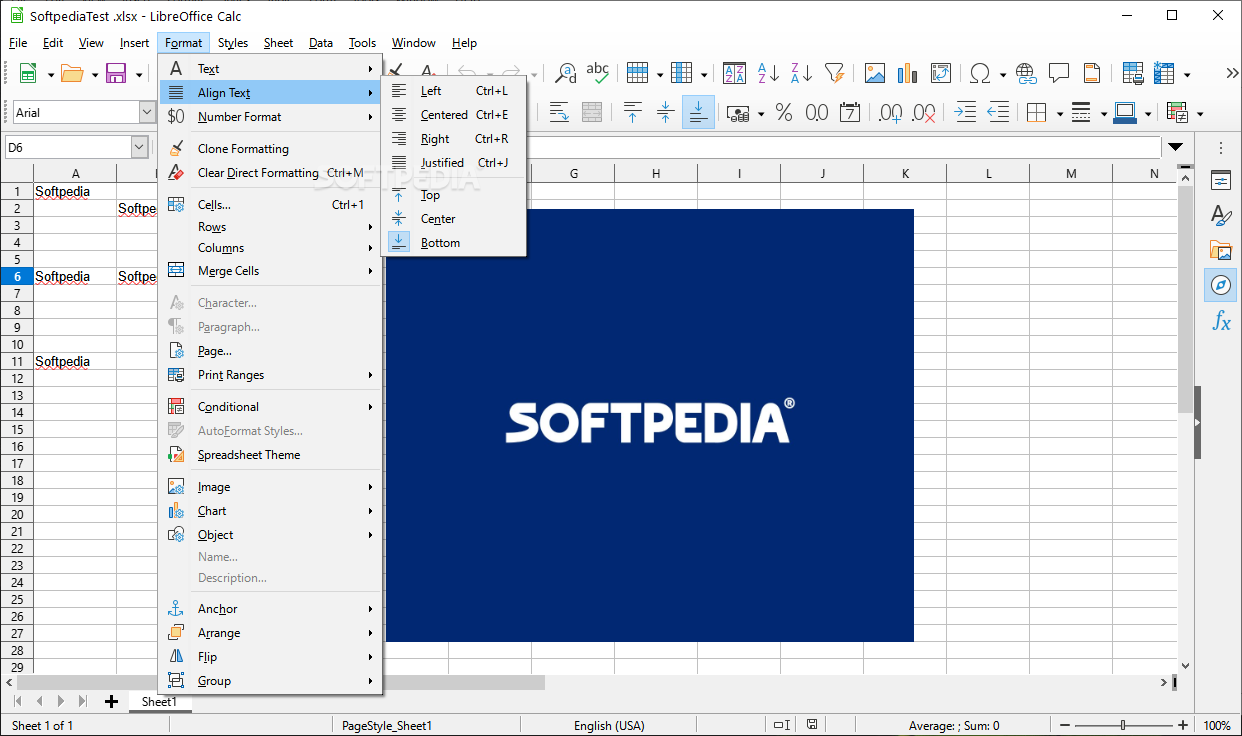
Task: Open the Name Box D6 dropdown arrow
Action: (x=139, y=148)
